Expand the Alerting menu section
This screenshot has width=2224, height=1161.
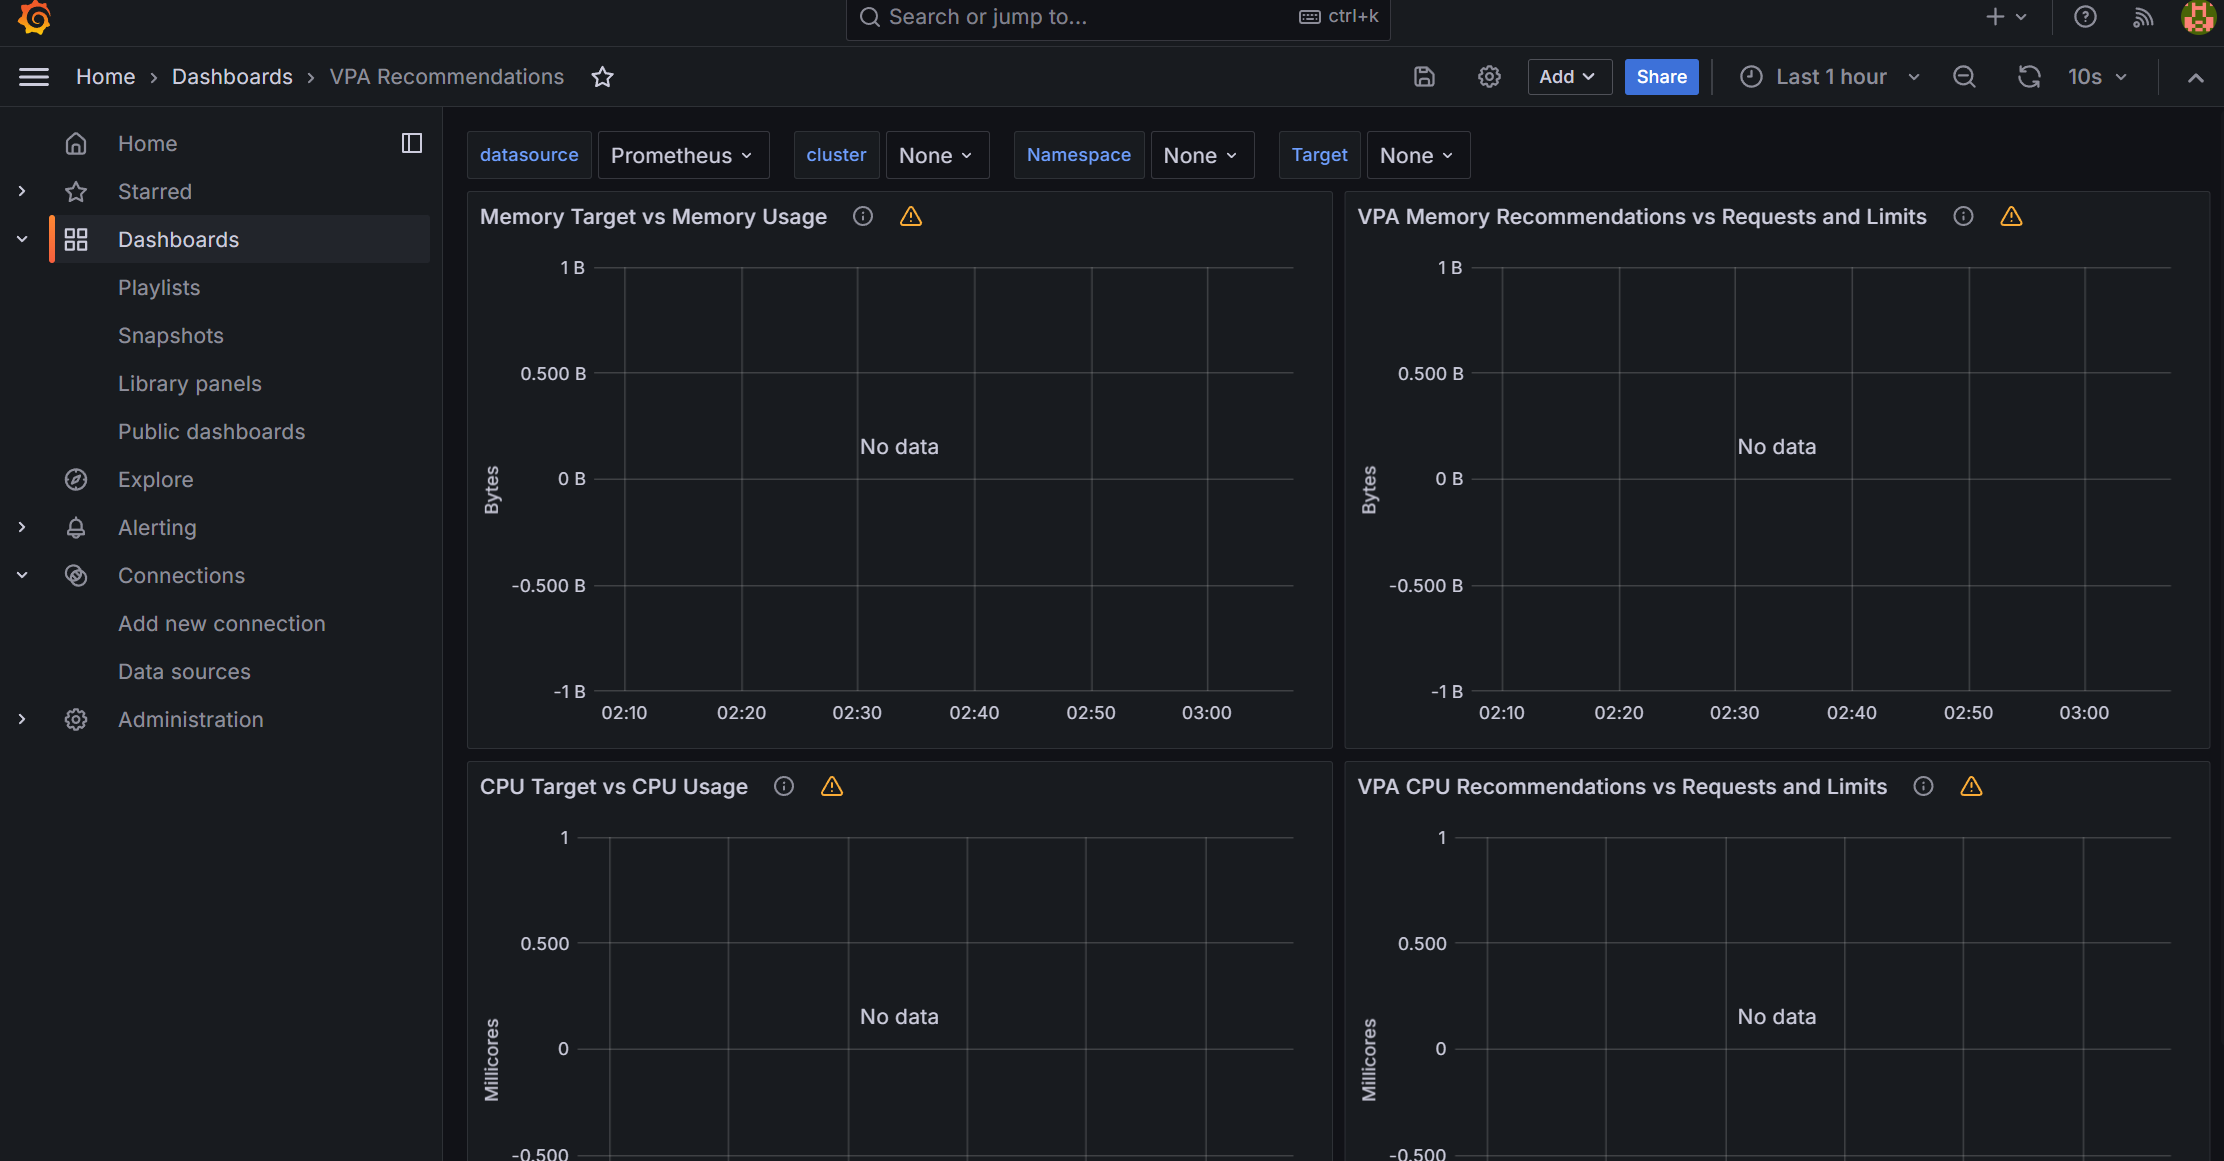point(22,527)
